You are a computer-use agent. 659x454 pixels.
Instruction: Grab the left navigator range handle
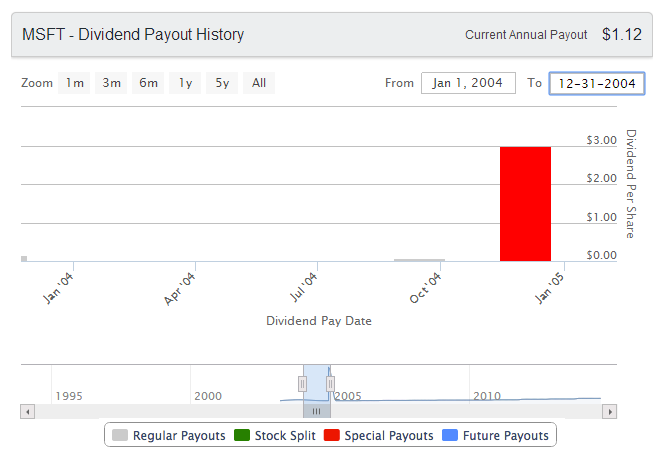(x=303, y=384)
